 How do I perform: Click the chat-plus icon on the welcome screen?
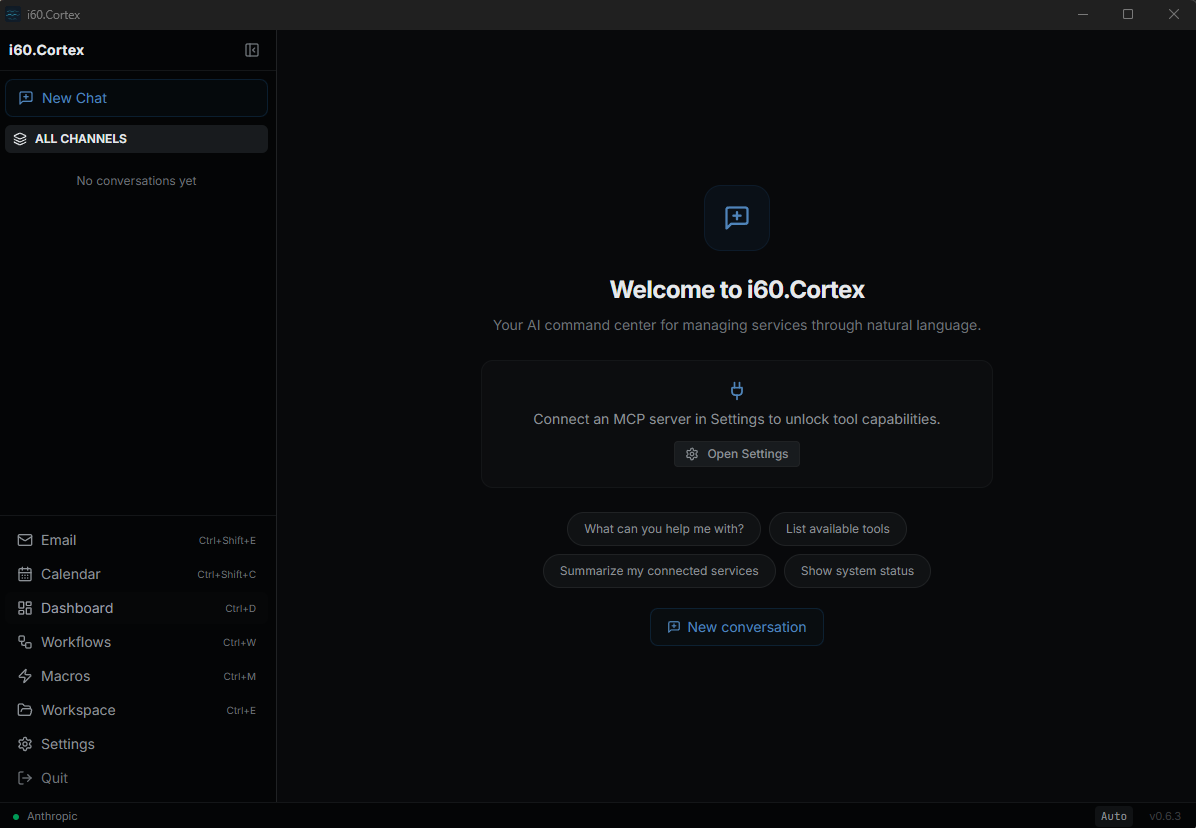(737, 217)
